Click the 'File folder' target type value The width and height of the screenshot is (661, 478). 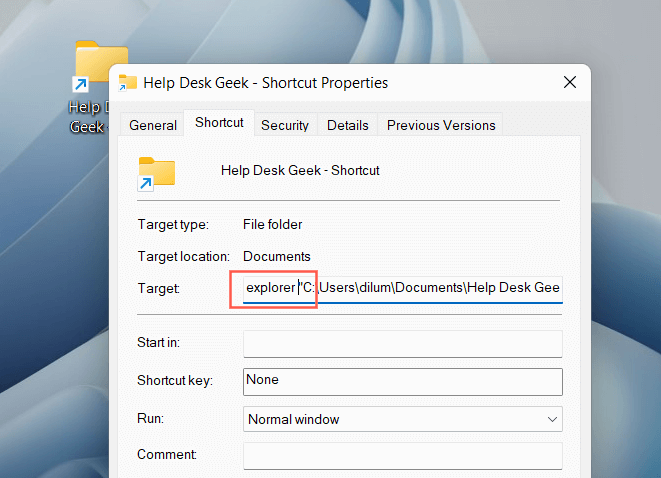pos(272,224)
